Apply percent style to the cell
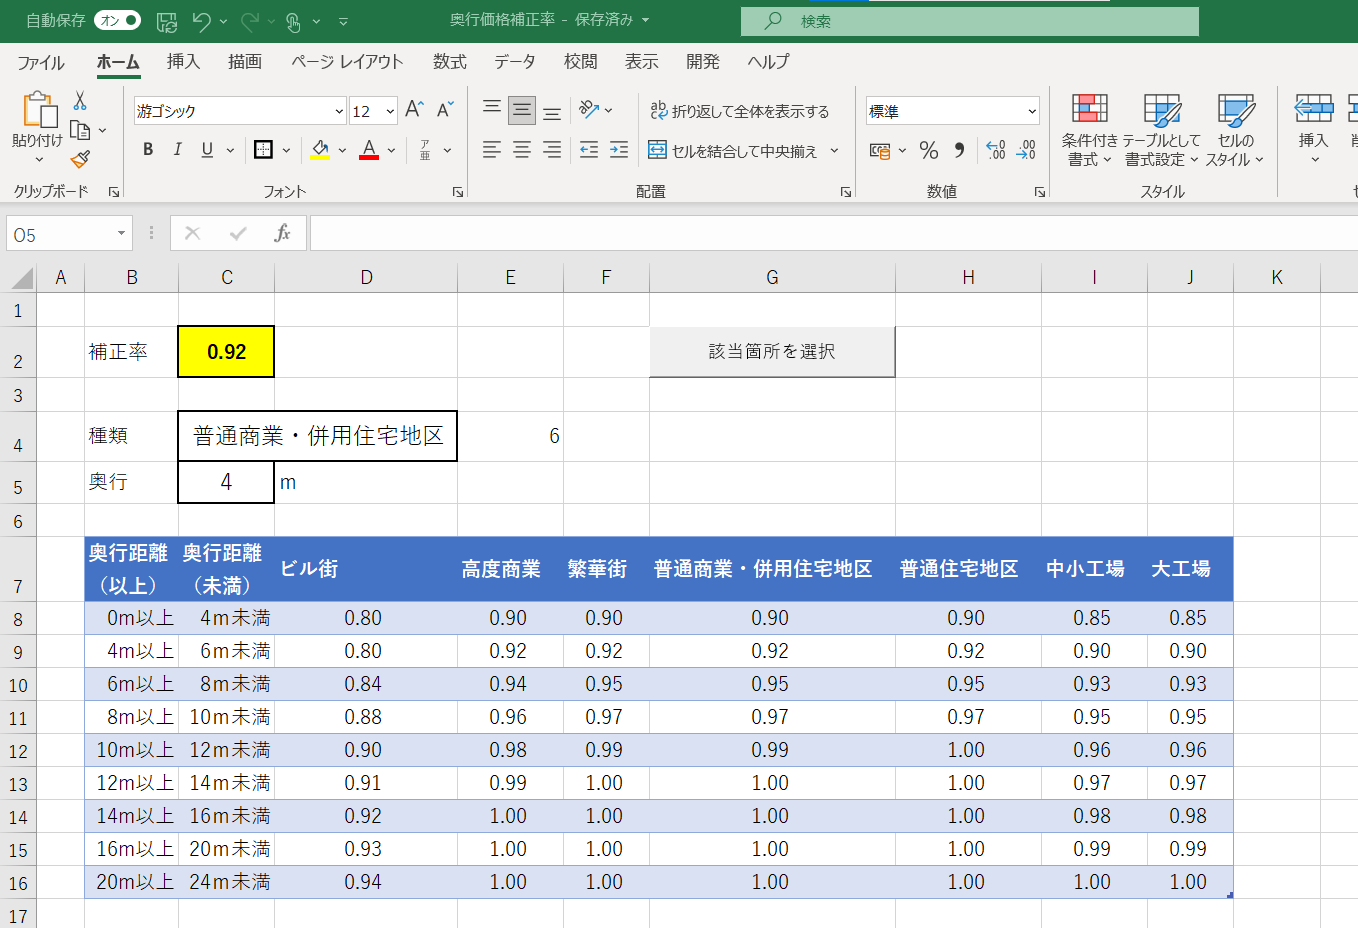Image resolution: width=1358 pixels, height=928 pixels. point(929,151)
